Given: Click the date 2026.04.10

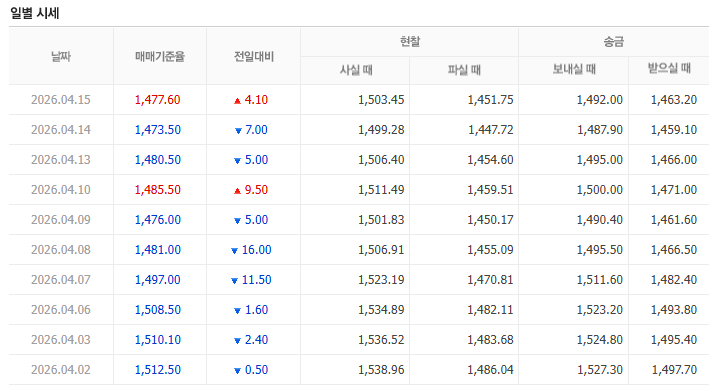Looking at the screenshot, I should click(x=61, y=189).
